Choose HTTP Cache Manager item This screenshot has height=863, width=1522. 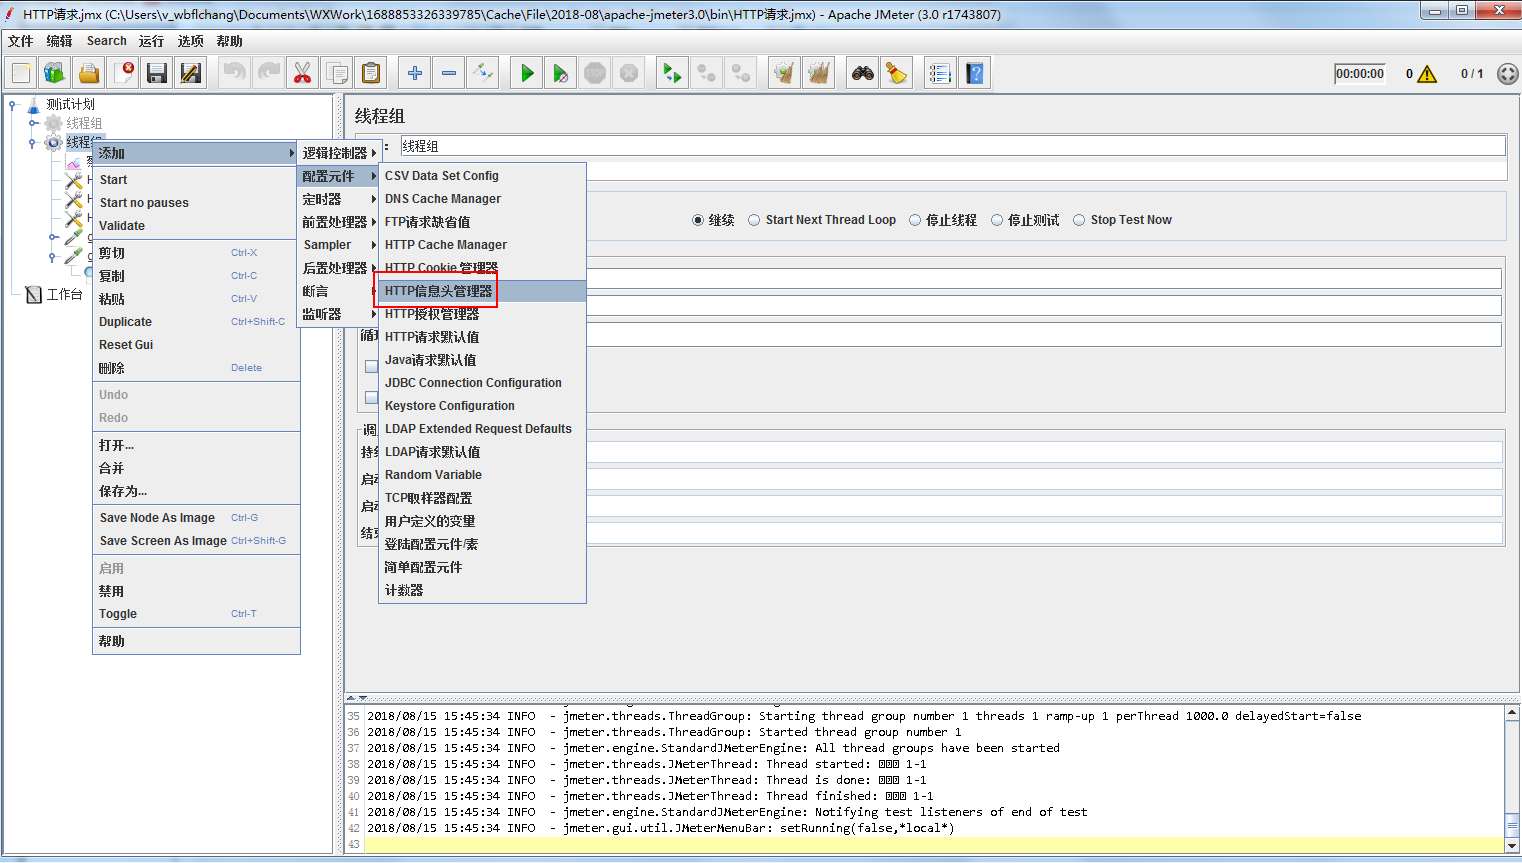click(483, 245)
